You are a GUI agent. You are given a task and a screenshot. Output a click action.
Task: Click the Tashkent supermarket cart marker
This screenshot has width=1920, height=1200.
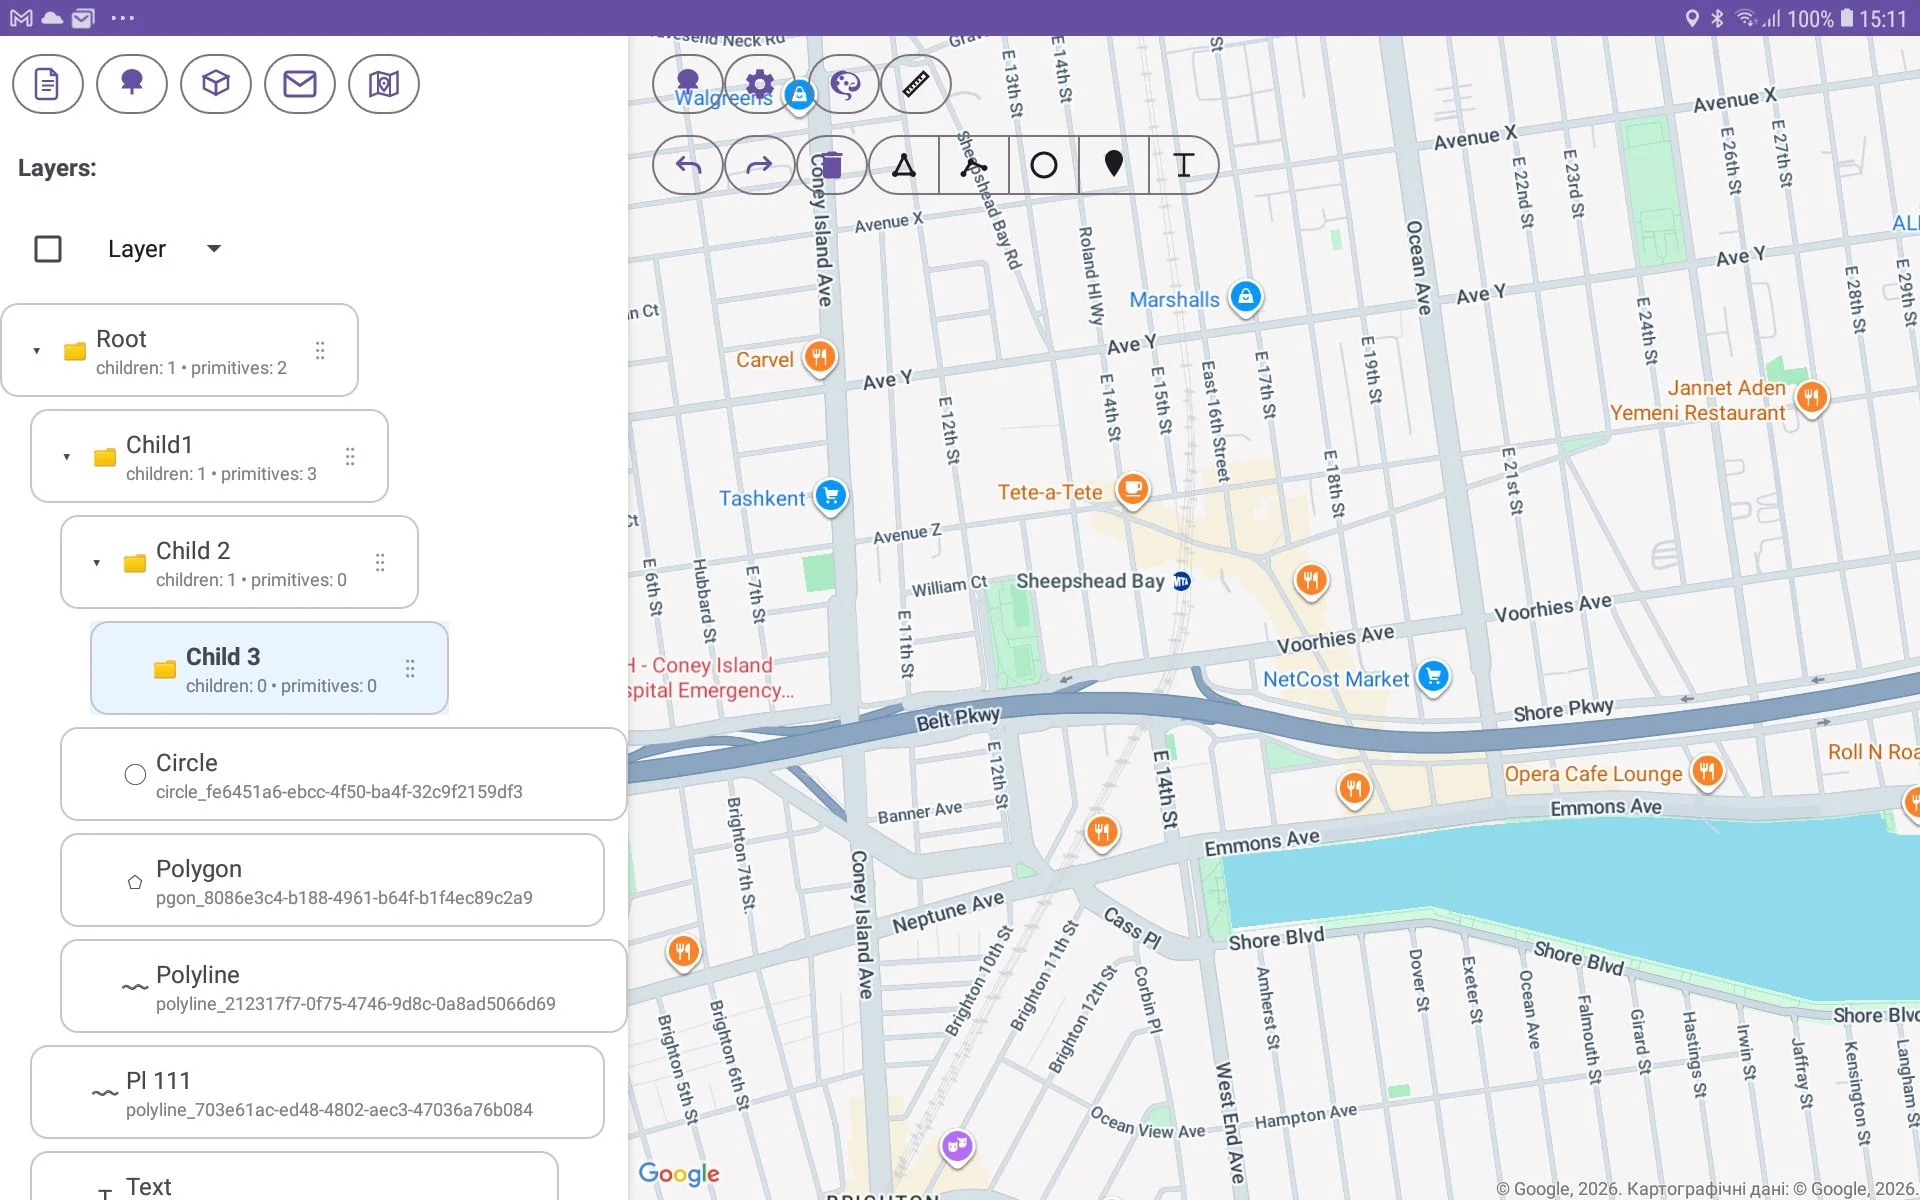point(831,495)
